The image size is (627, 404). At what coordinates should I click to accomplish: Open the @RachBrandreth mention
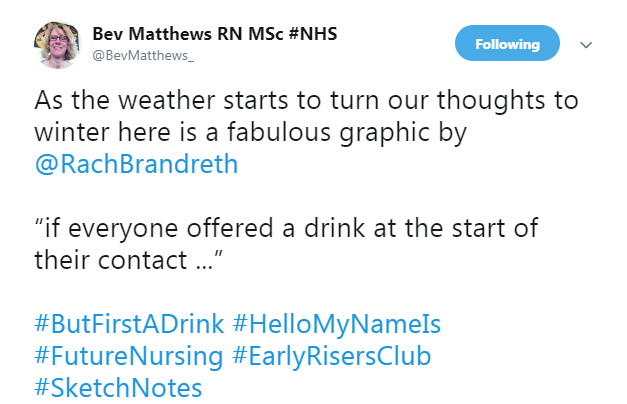coord(136,164)
